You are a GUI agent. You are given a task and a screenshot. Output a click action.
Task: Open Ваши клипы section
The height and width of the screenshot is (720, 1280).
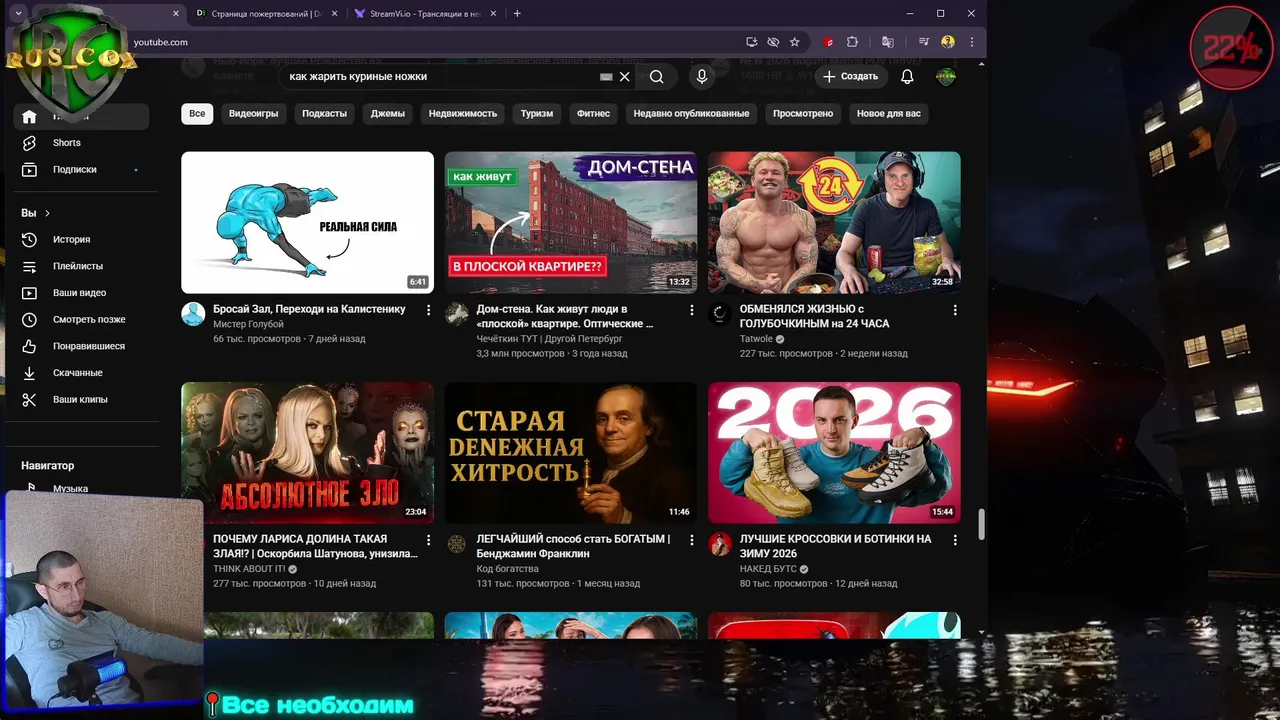(80, 400)
